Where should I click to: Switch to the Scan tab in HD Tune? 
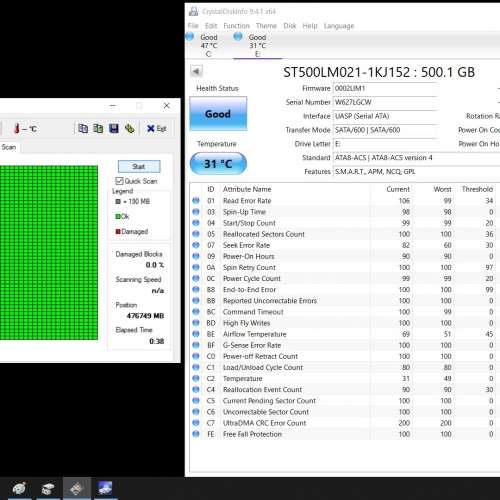click(9, 147)
